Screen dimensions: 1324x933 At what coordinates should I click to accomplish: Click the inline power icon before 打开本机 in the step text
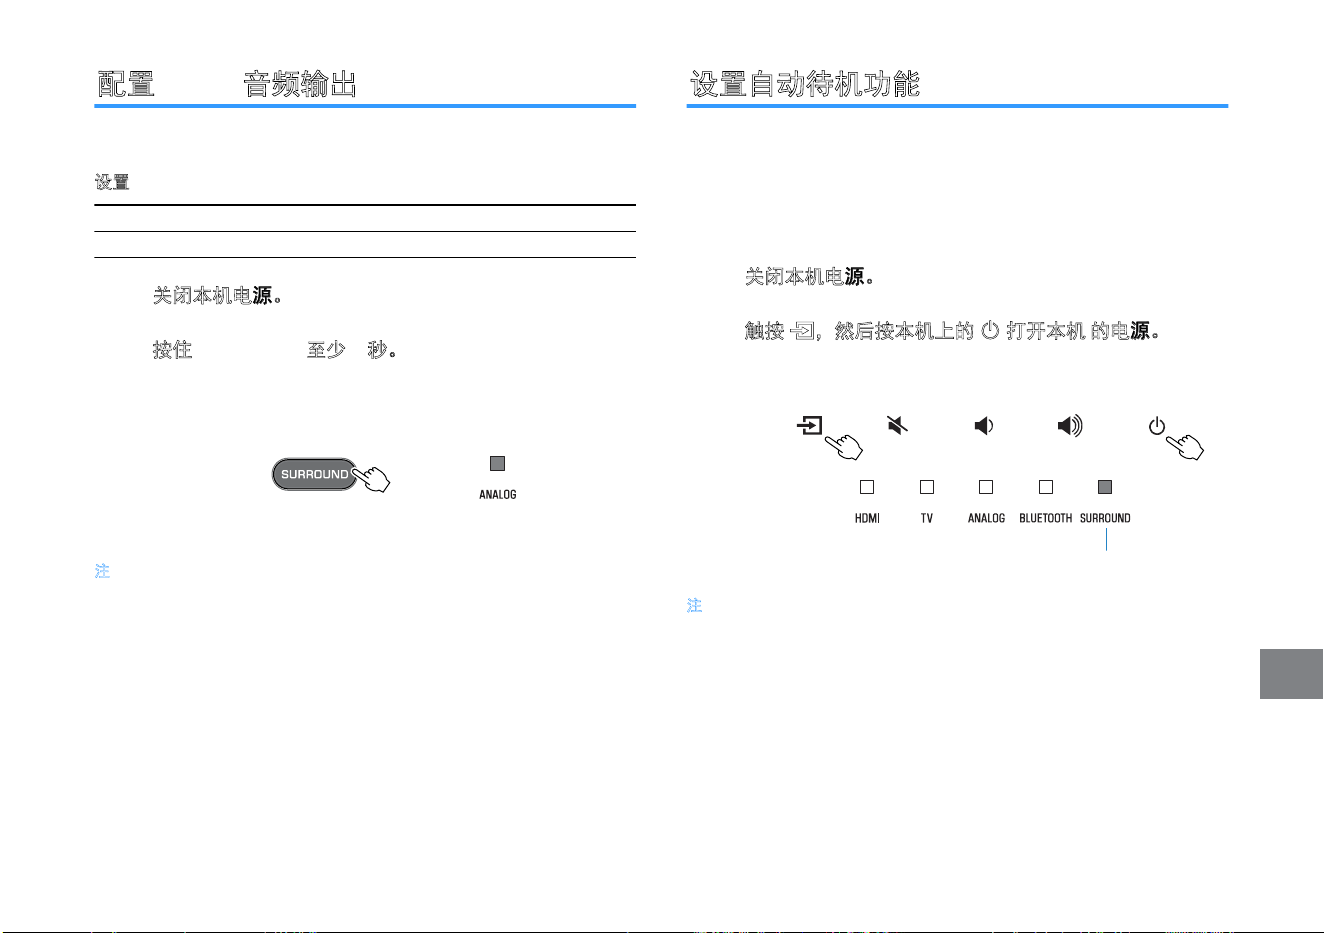pyautogui.click(x=990, y=331)
